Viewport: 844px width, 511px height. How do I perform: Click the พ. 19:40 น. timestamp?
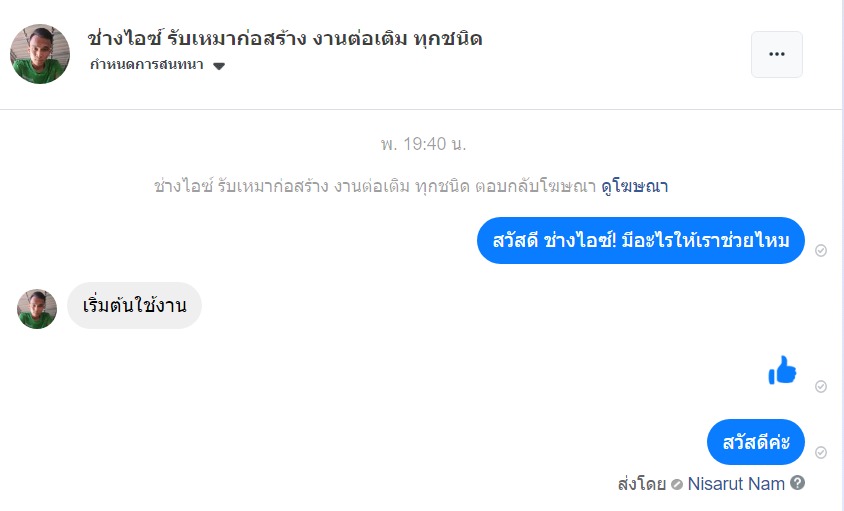click(423, 144)
